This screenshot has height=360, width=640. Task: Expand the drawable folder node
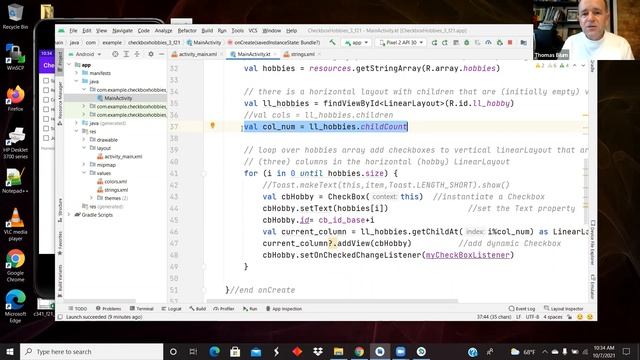84,140
